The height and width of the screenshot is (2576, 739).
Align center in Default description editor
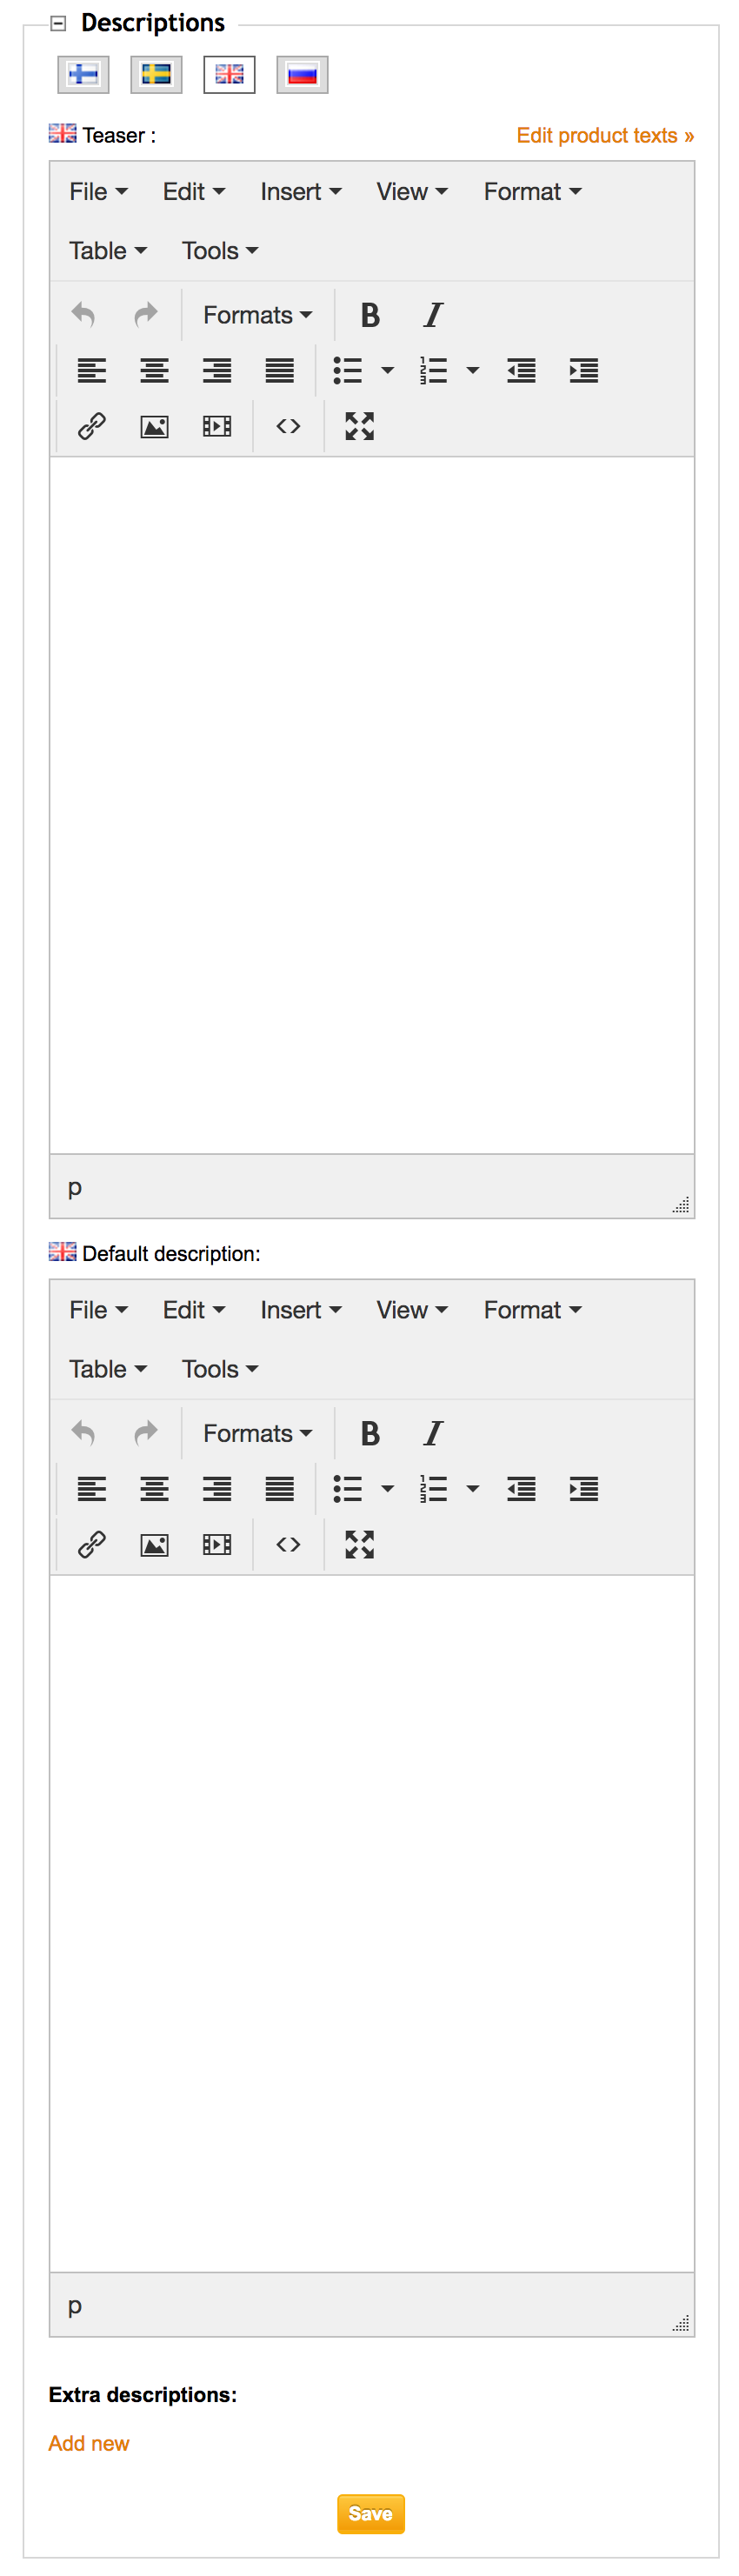tap(154, 1489)
